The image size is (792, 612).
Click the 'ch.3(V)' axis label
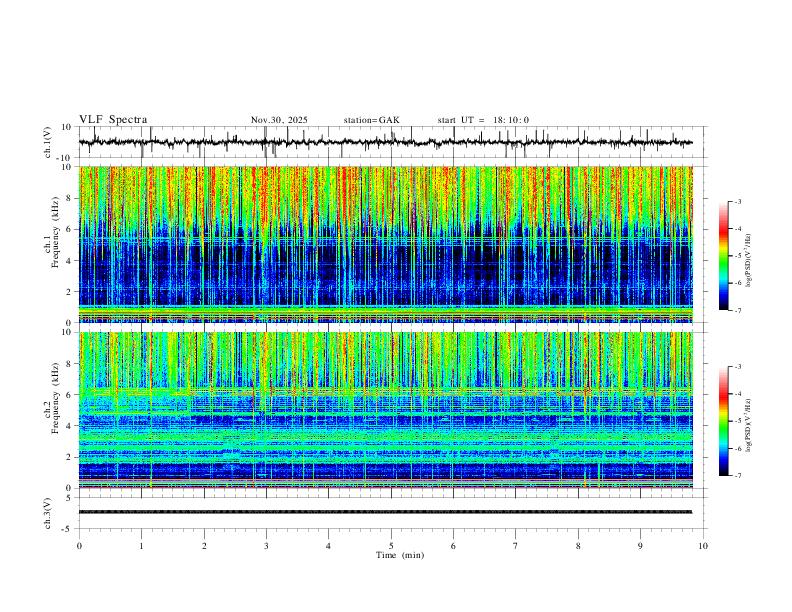[48, 513]
